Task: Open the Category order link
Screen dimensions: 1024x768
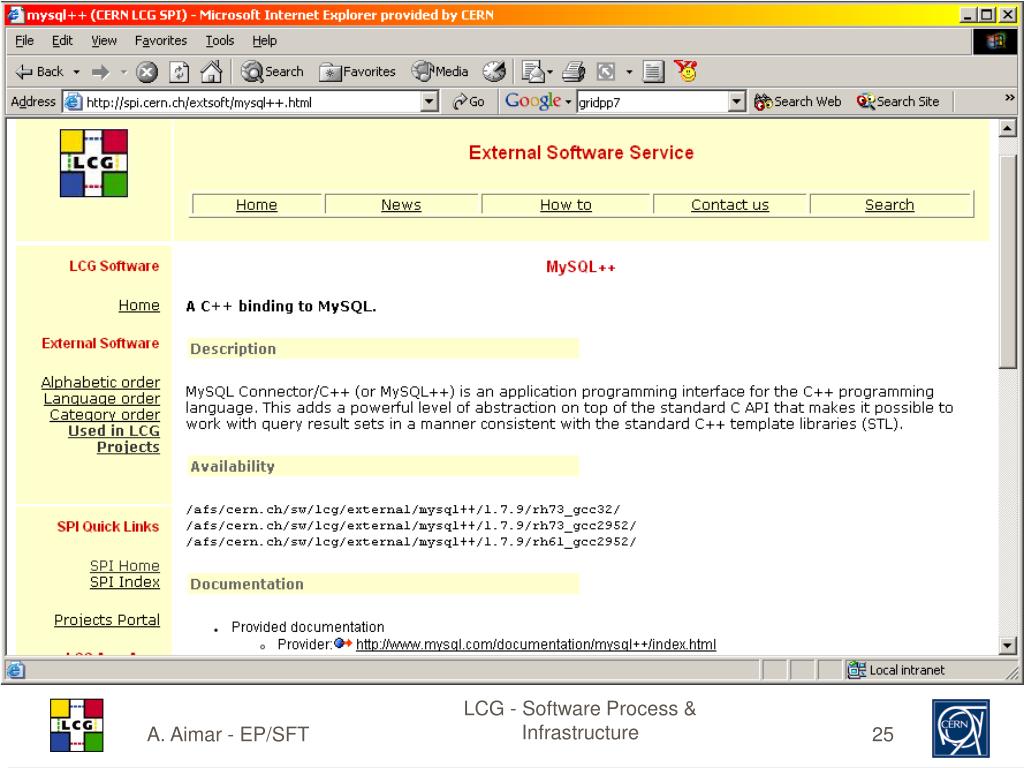Action: click(104, 415)
